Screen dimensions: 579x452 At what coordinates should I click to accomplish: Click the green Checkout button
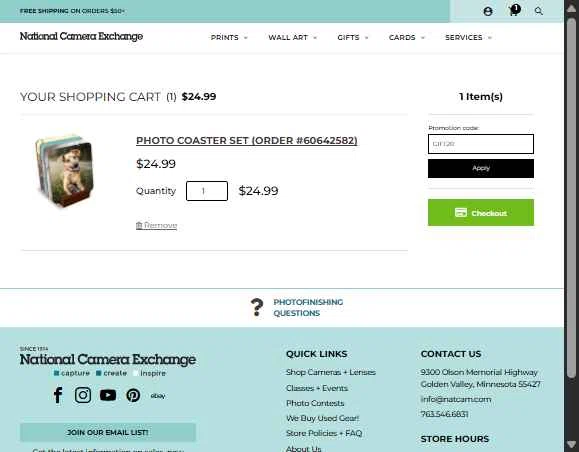point(481,213)
